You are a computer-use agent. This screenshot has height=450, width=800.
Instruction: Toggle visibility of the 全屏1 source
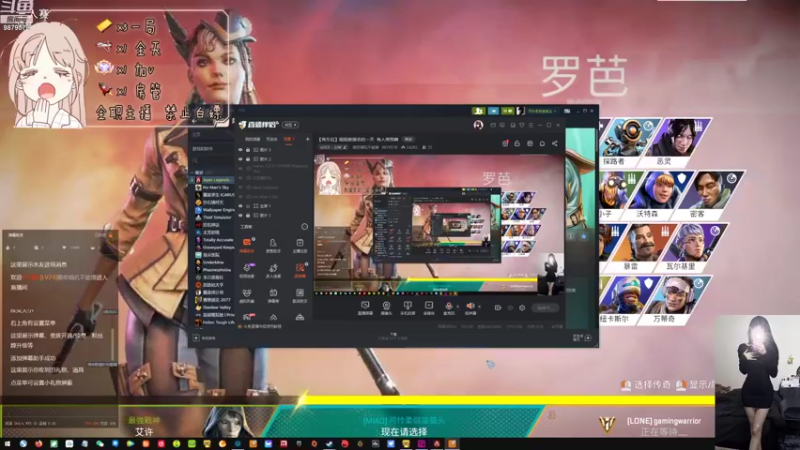pos(241,206)
